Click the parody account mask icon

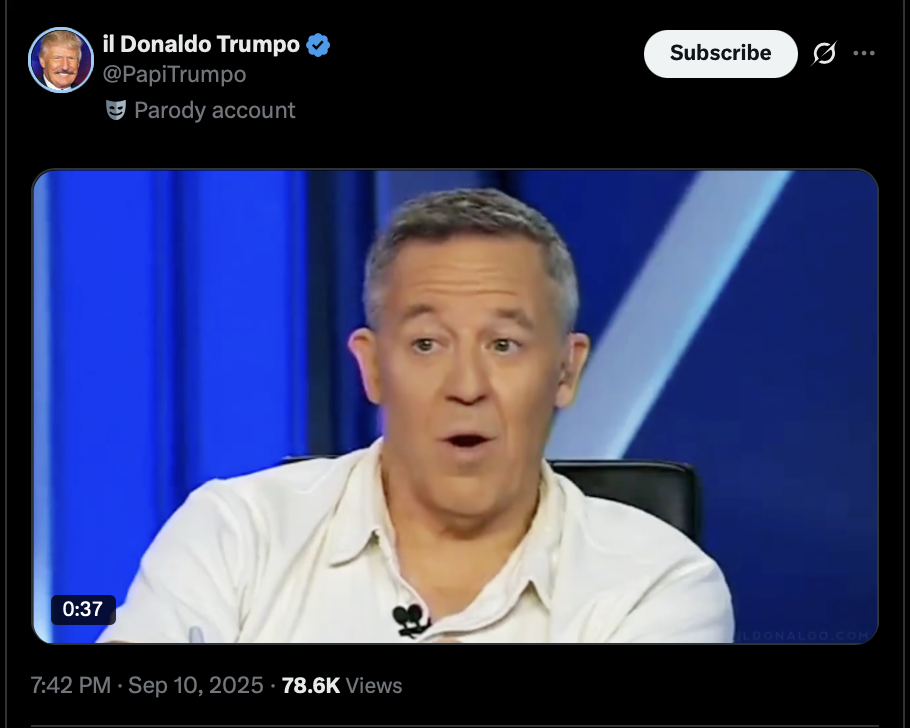(x=116, y=110)
